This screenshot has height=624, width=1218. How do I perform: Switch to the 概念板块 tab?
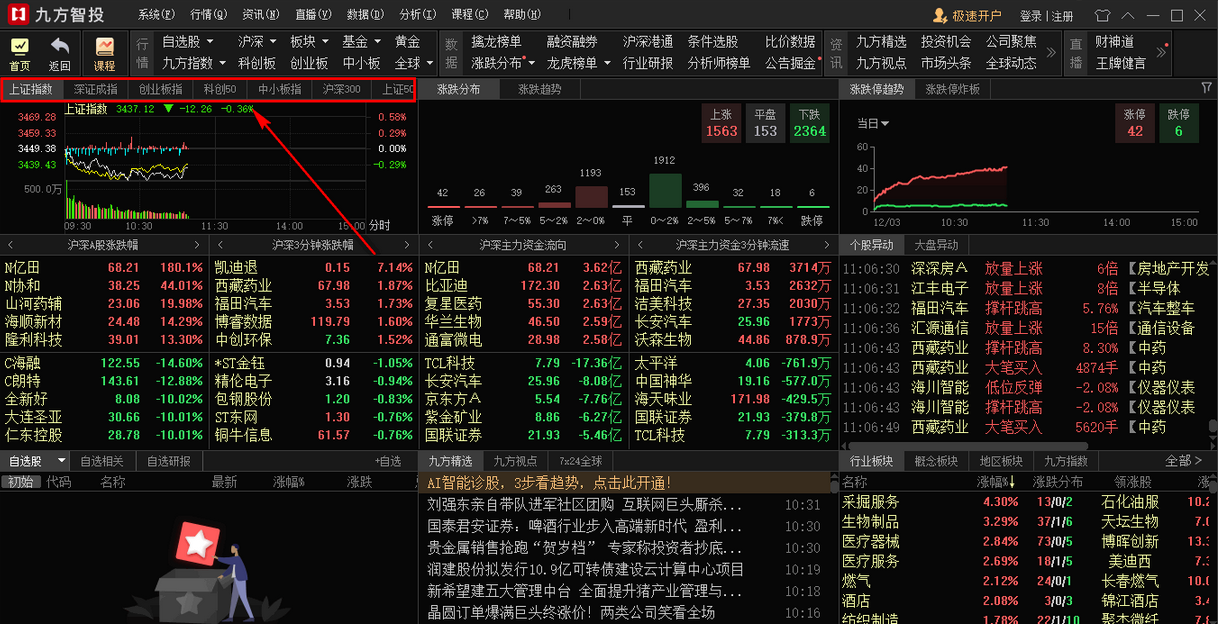click(x=936, y=461)
